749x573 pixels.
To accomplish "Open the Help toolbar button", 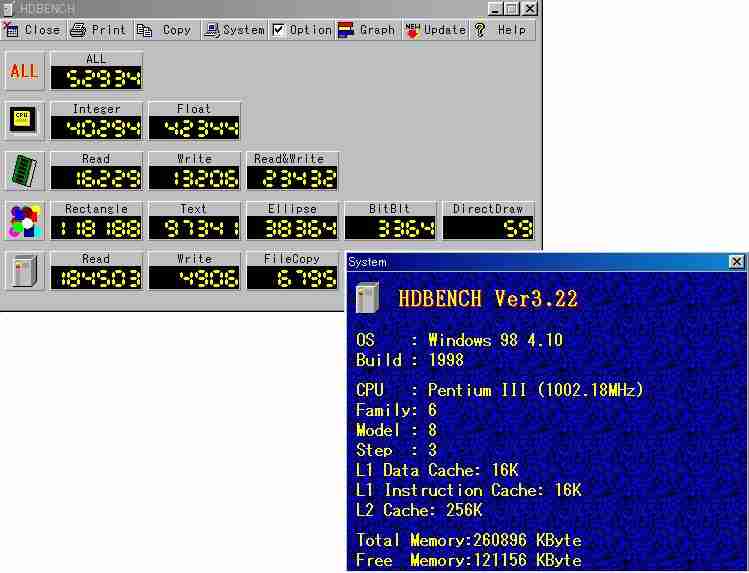I will [503, 30].
